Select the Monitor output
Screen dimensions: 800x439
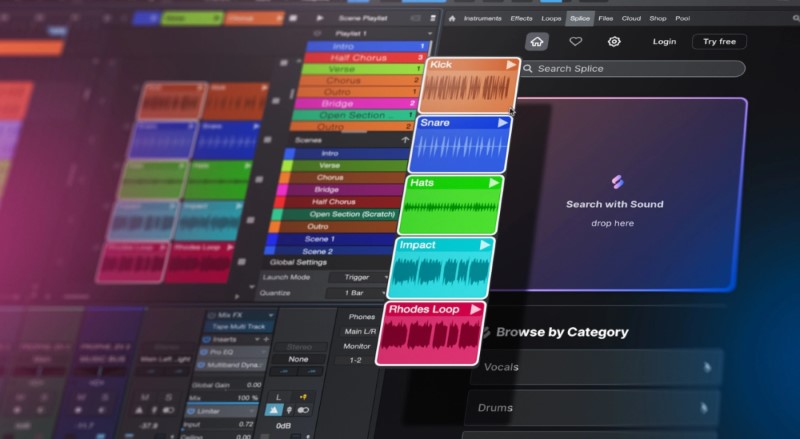(357, 346)
